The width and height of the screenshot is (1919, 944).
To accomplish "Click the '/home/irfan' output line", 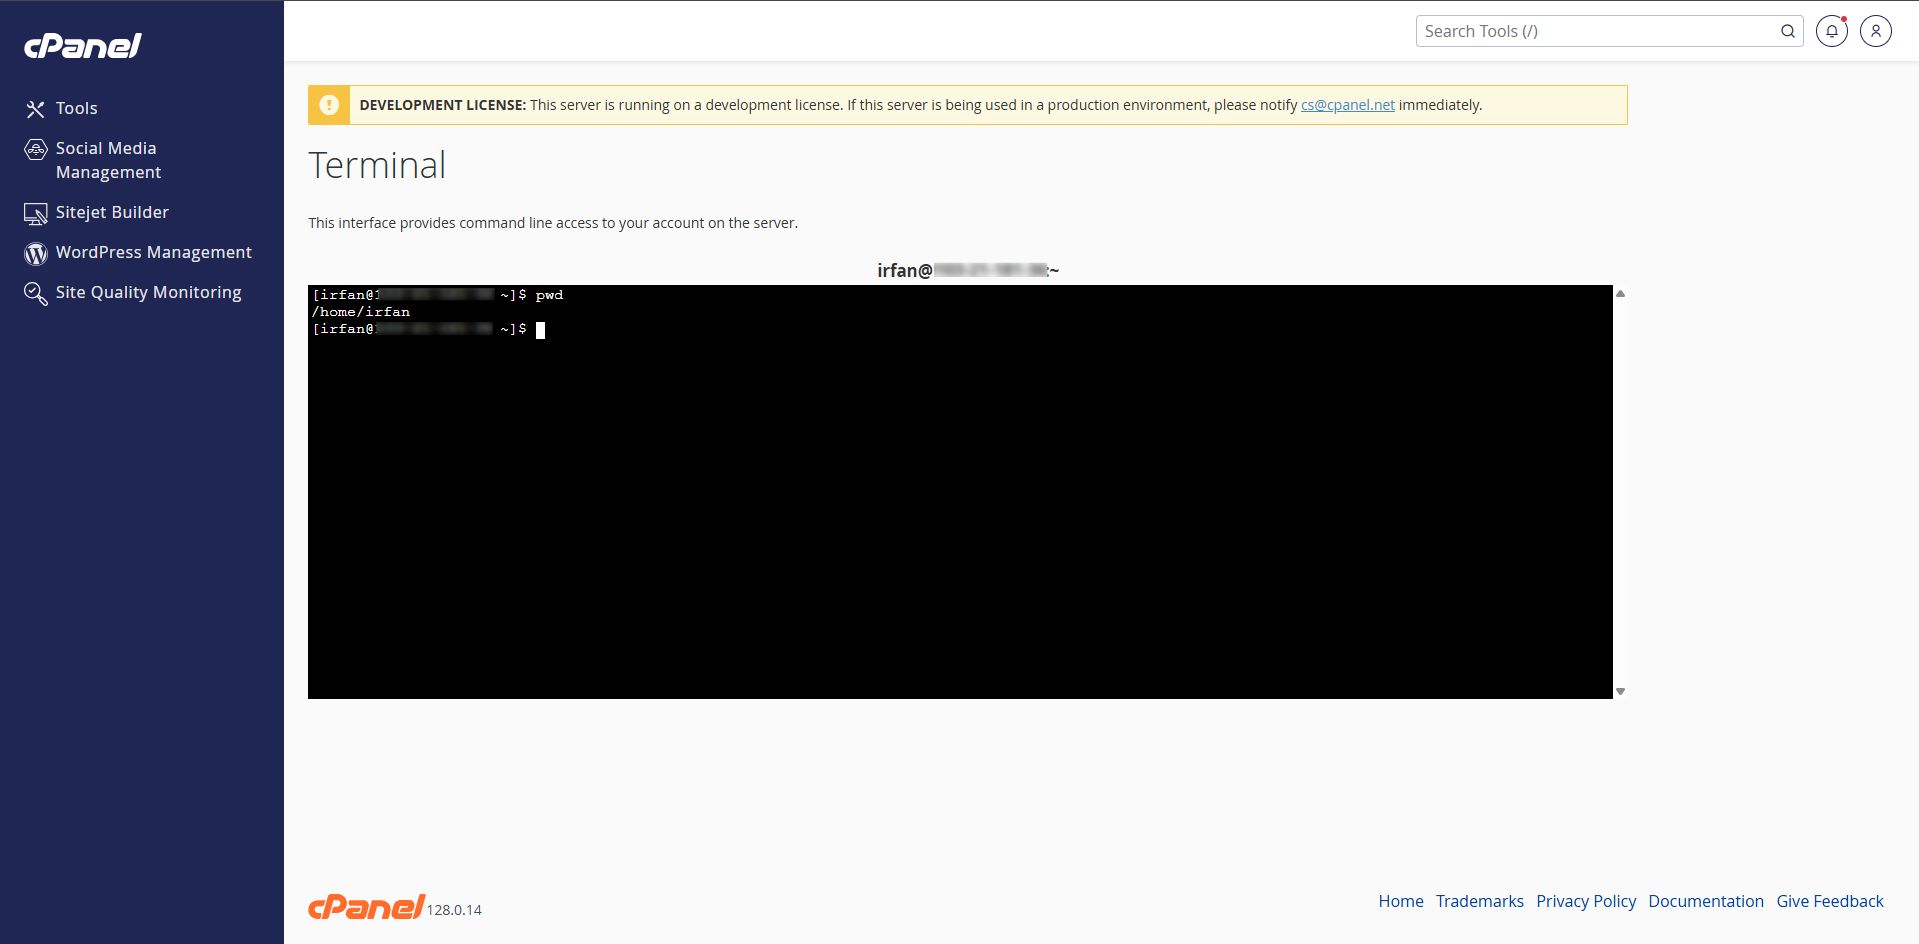I will coord(361,312).
